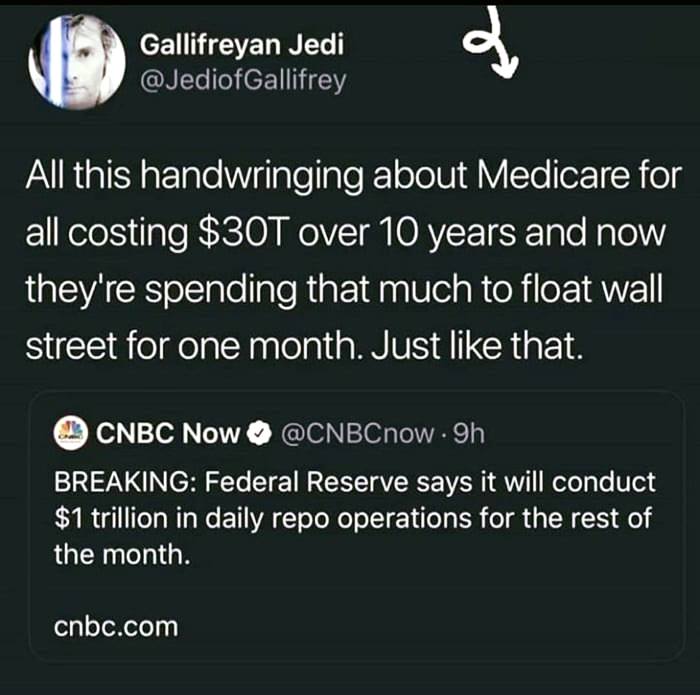Open the cnbc.com link
Screen dimensions: 700x695
point(116,626)
